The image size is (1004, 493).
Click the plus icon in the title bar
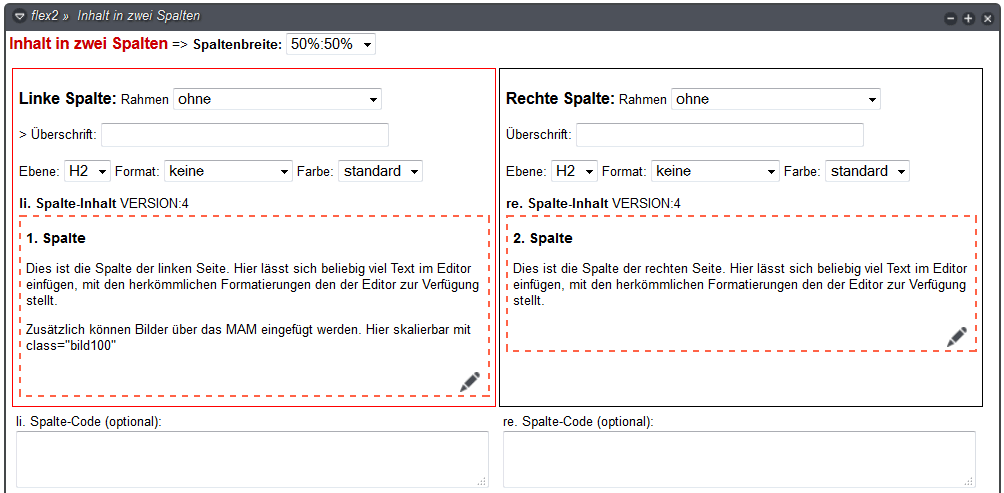click(968, 19)
